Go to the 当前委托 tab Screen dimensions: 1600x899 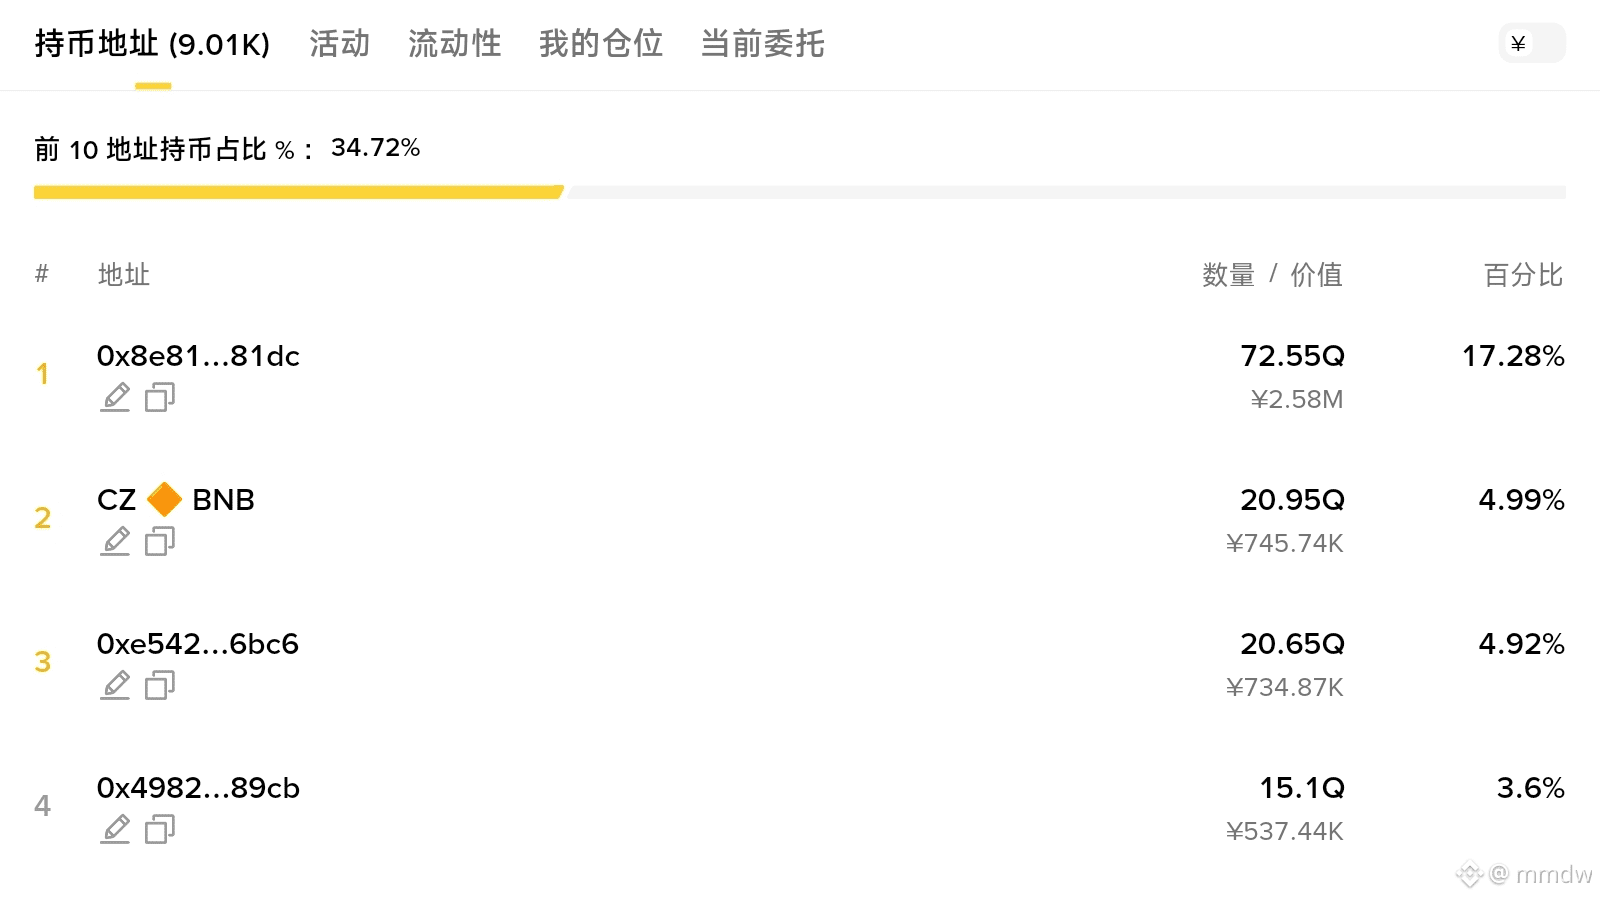point(762,43)
